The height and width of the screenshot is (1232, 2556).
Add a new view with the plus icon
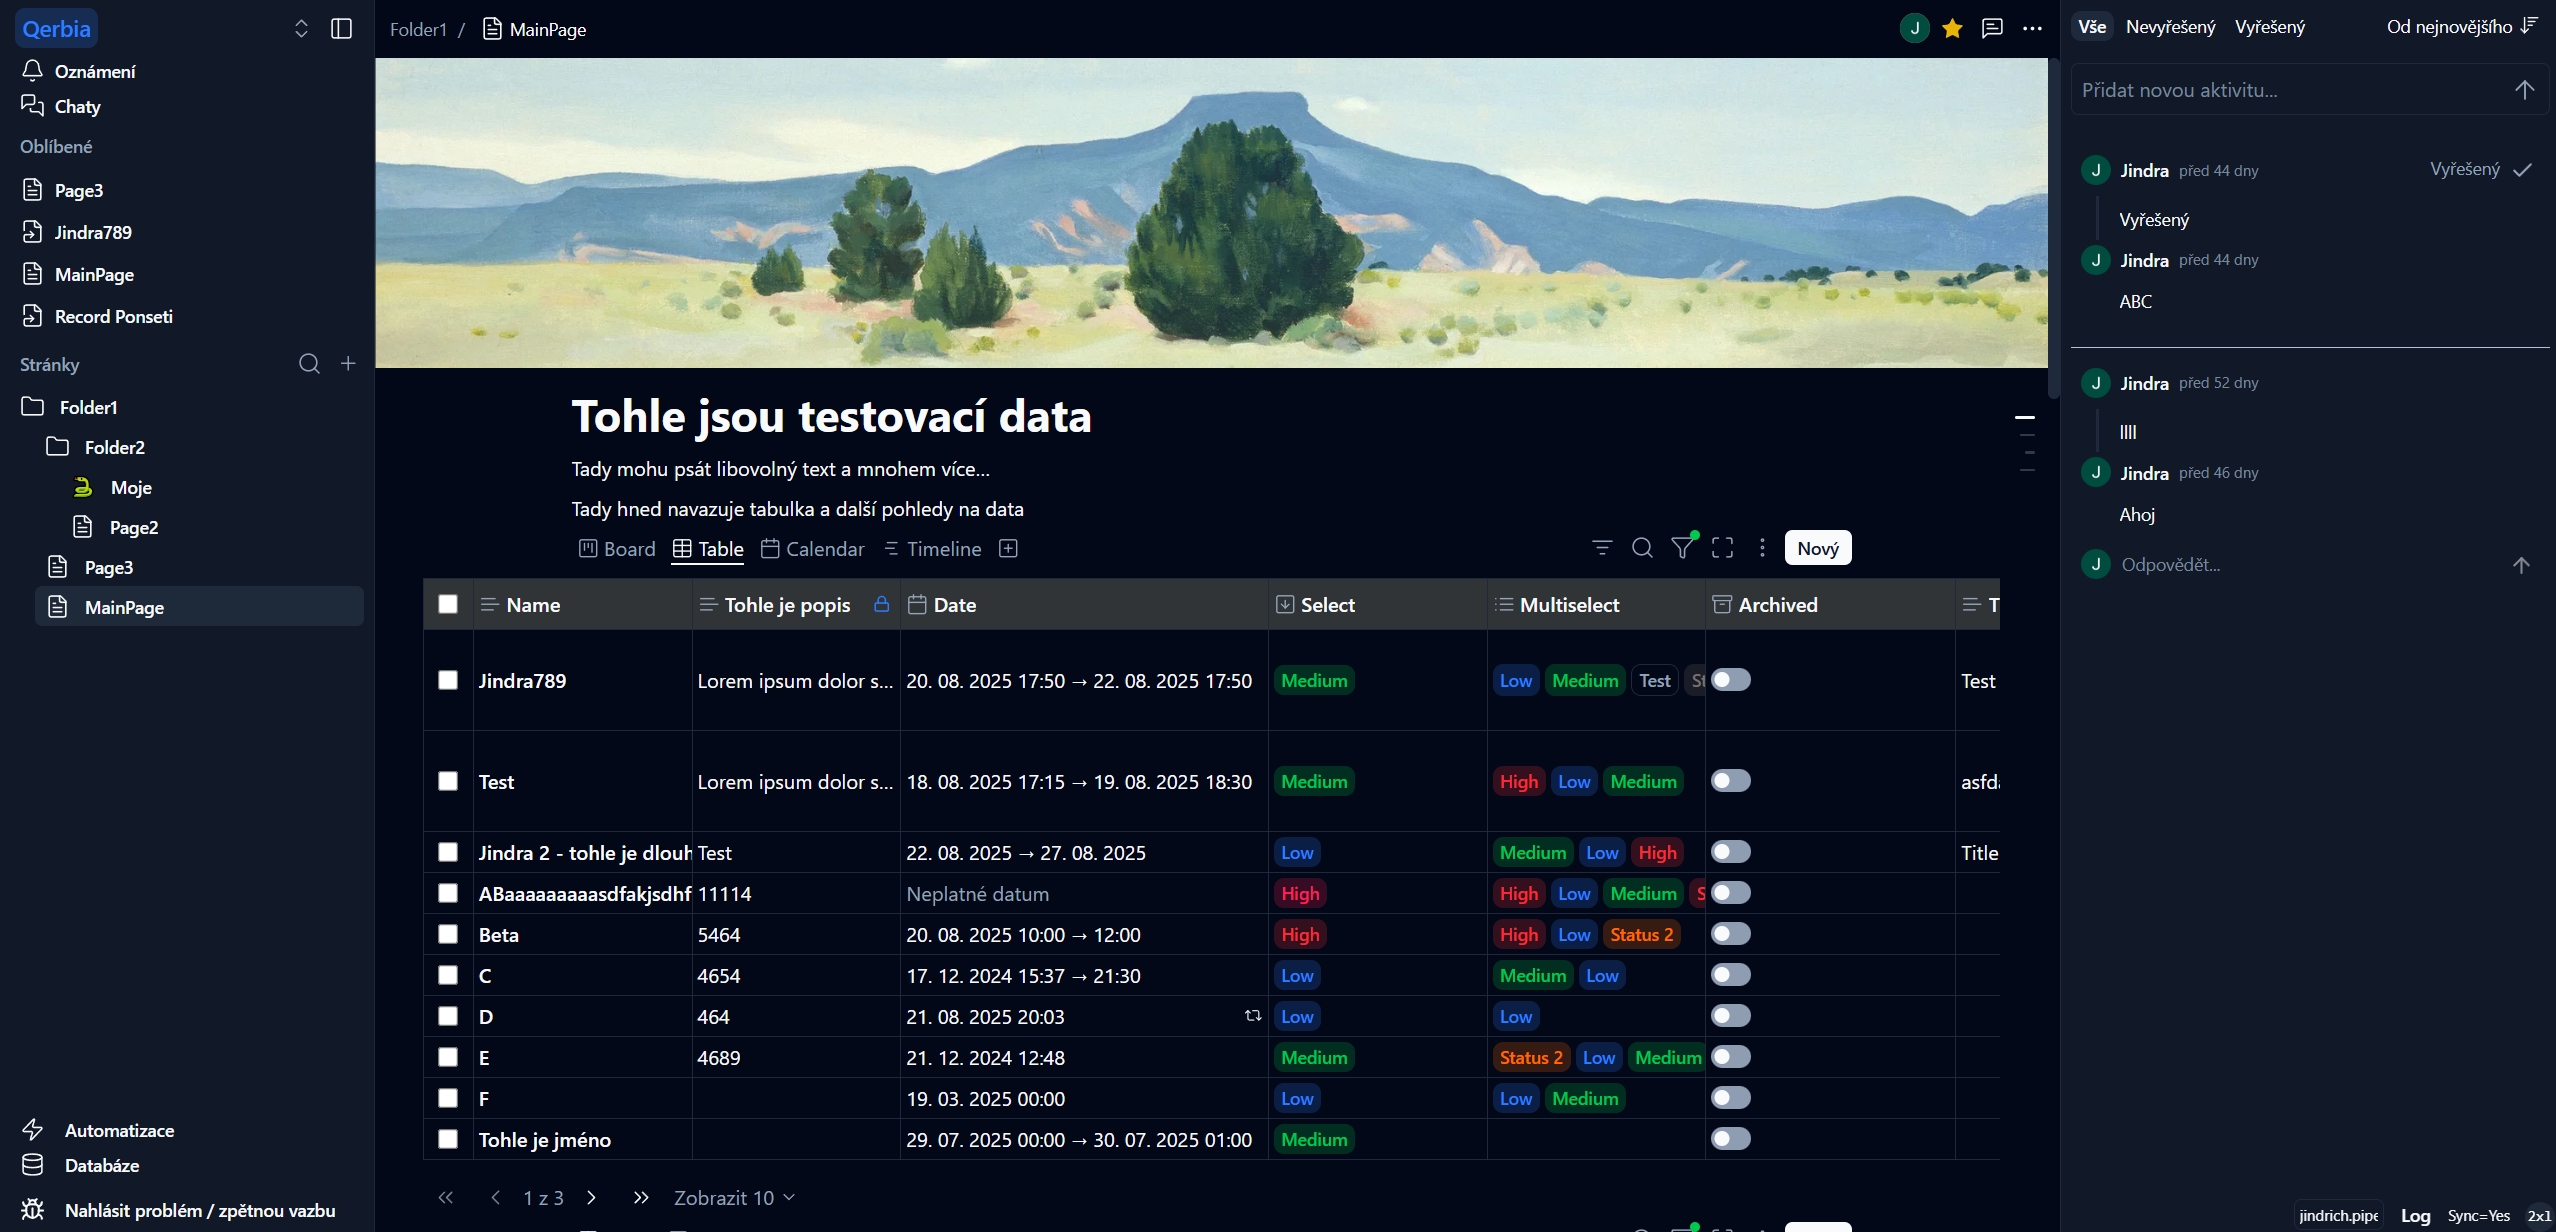[x=1009, y=548]
